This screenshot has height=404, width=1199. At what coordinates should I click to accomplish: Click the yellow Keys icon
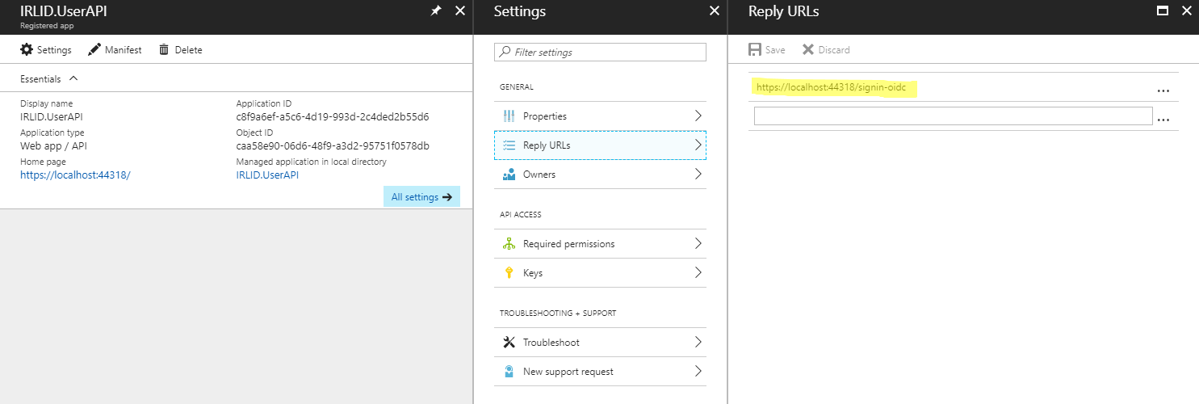tap(509, 272)
